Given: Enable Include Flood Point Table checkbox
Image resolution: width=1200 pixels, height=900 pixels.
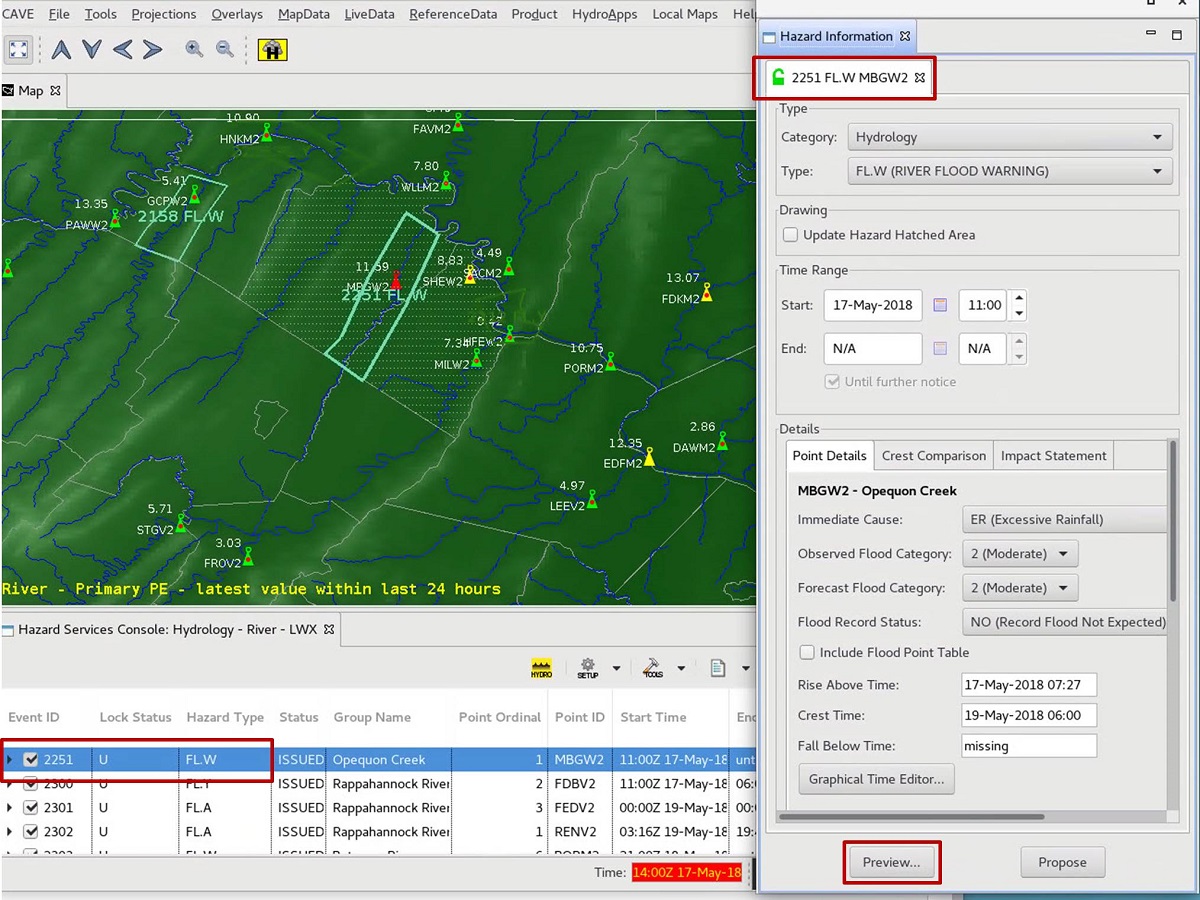Looking at the screenshot, I should (807, 652).
